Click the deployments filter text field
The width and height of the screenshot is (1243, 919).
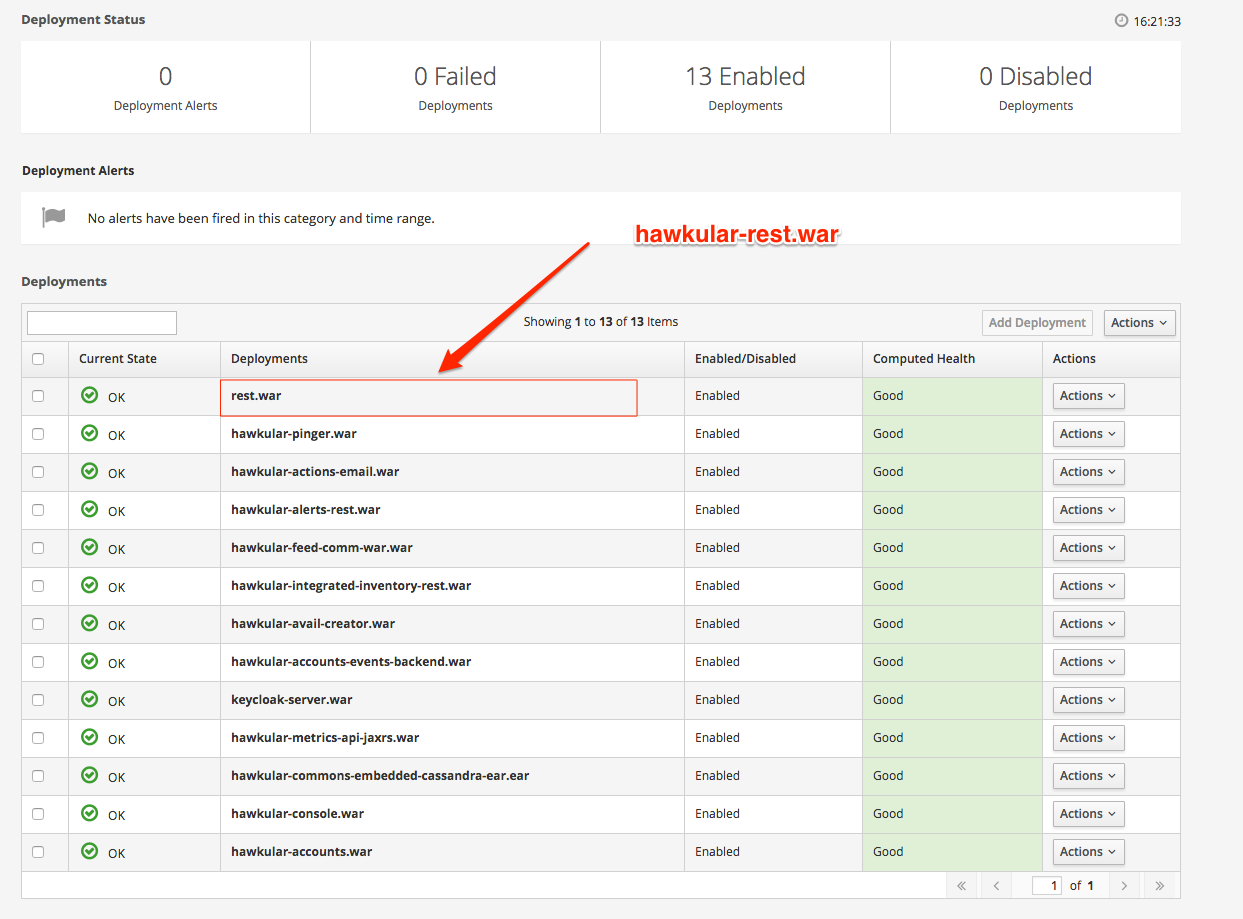pyautogui.click(x=102, y=322)
